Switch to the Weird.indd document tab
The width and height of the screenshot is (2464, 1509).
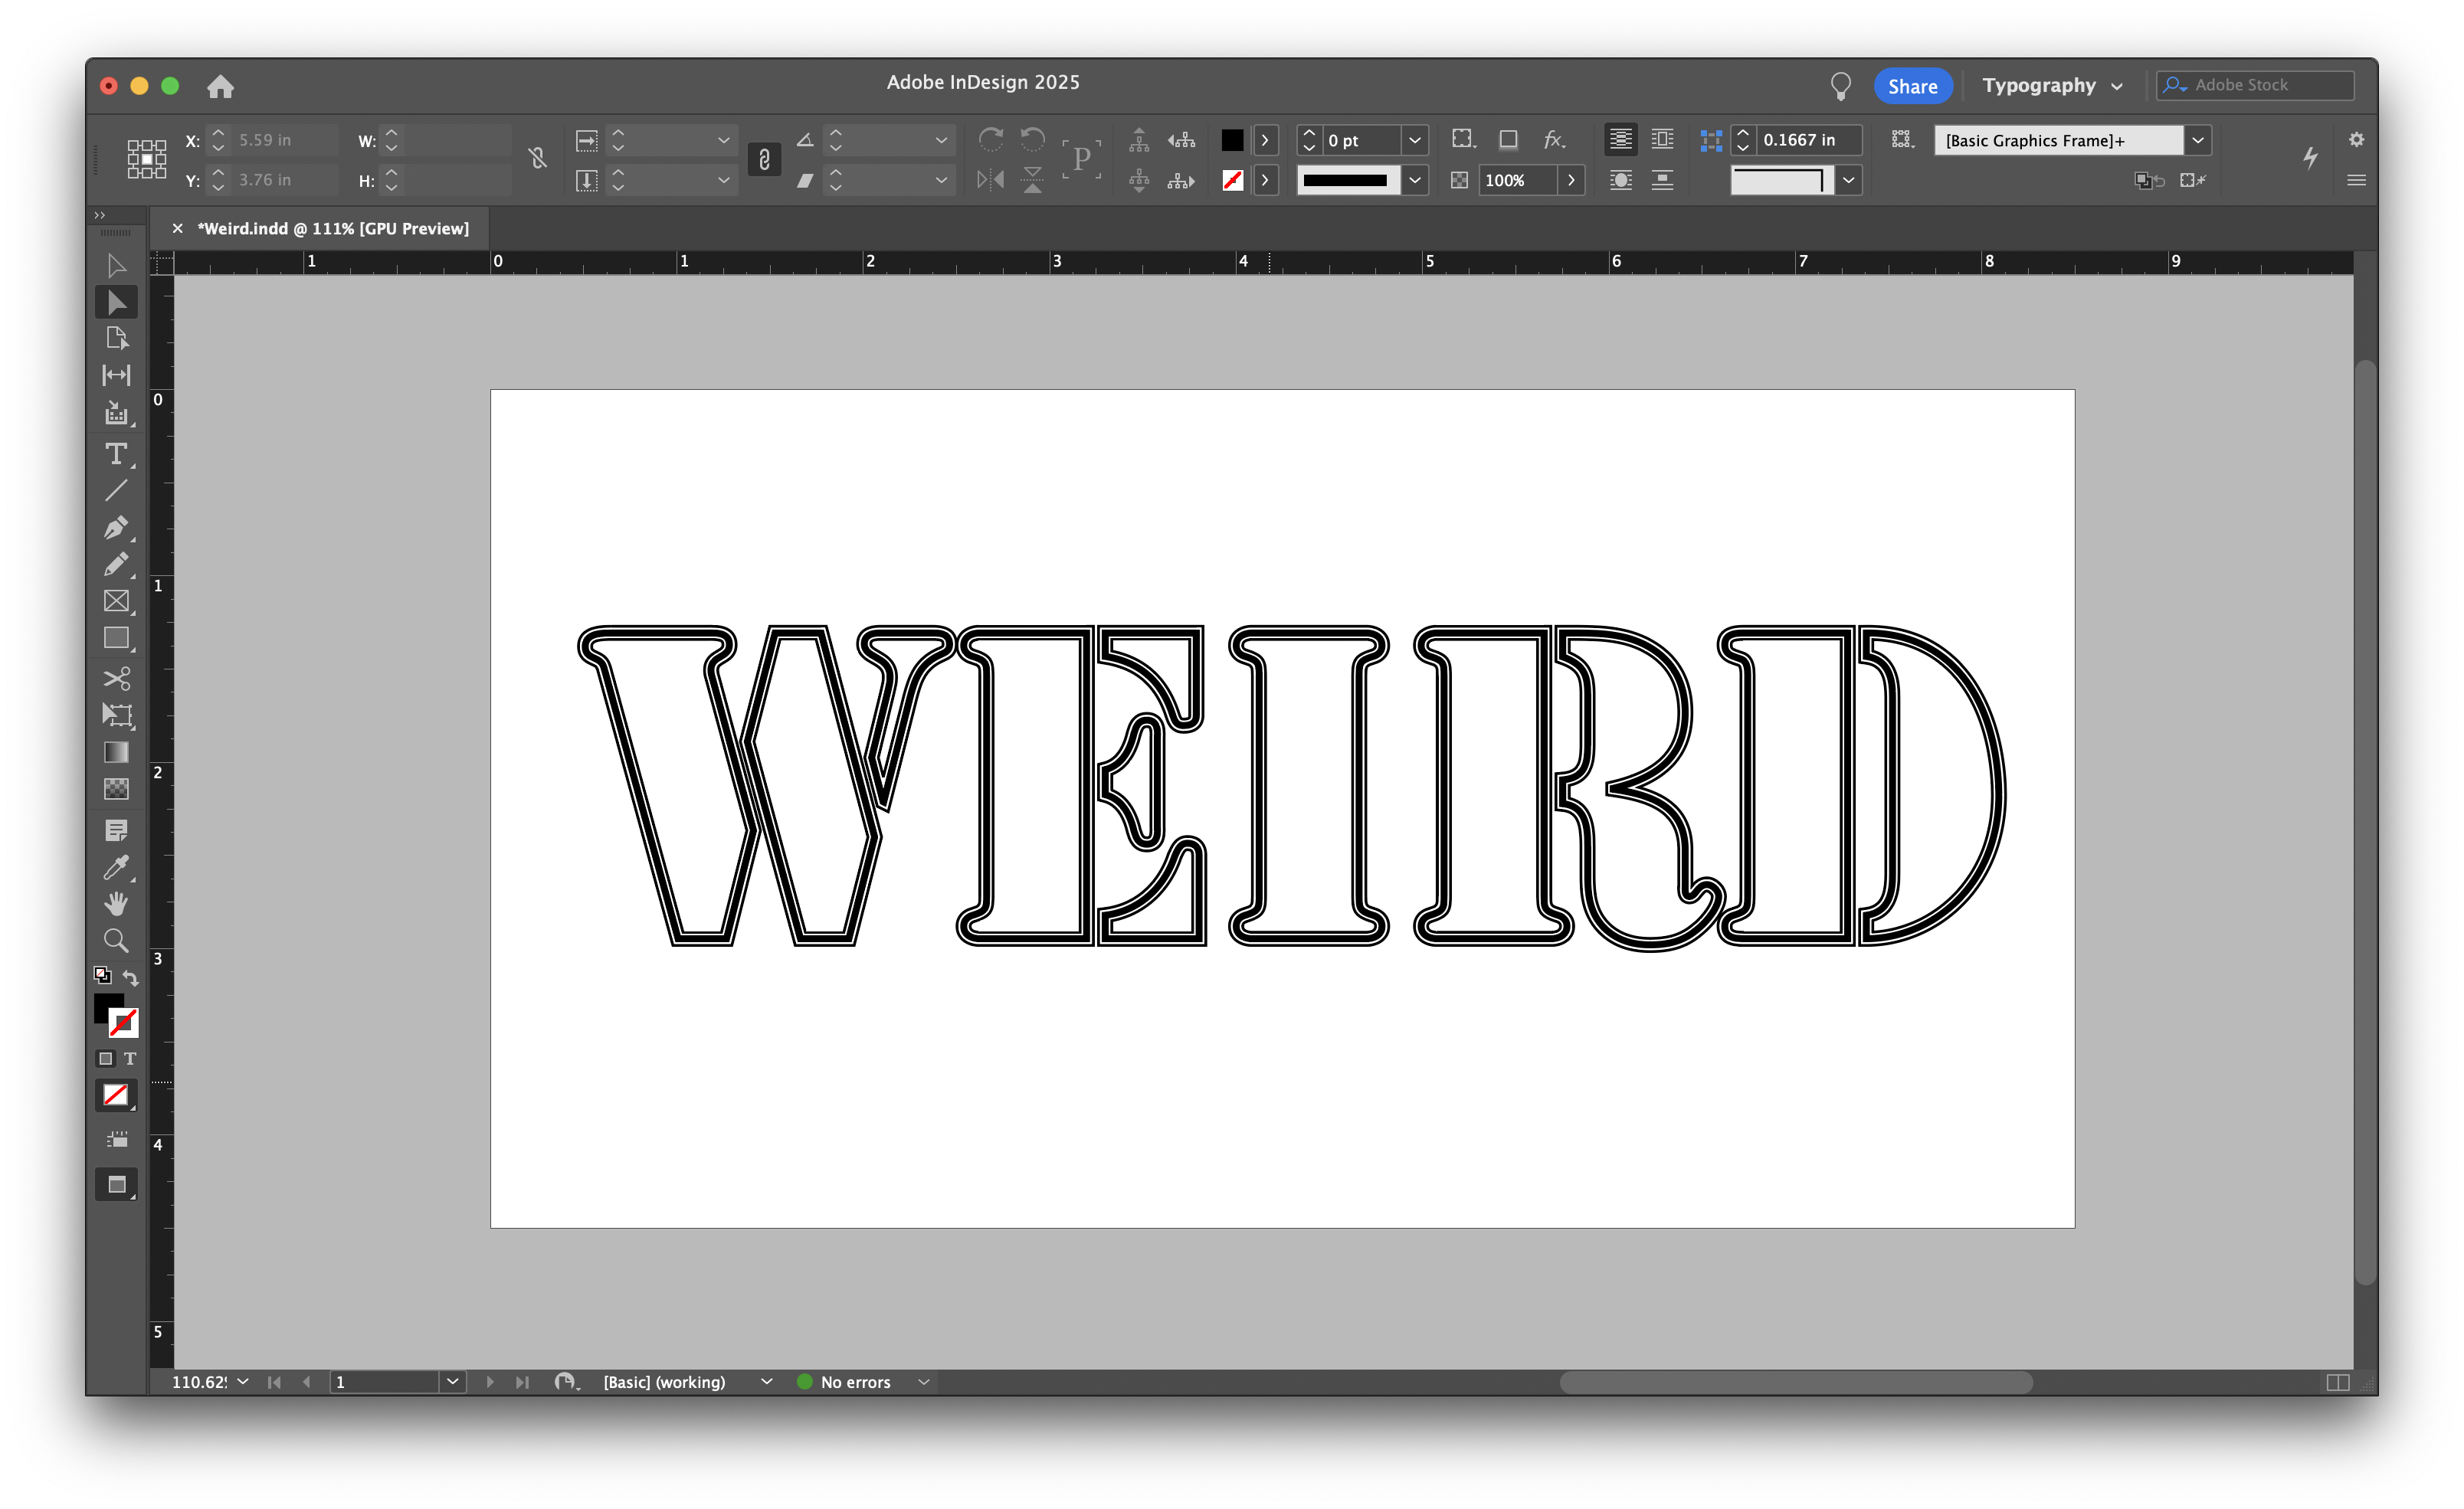[x=333, y=229]
